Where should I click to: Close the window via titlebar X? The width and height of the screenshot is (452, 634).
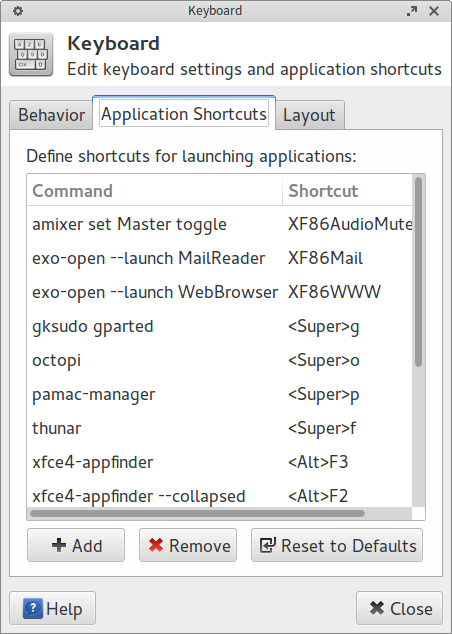click(x=434, y=11)
